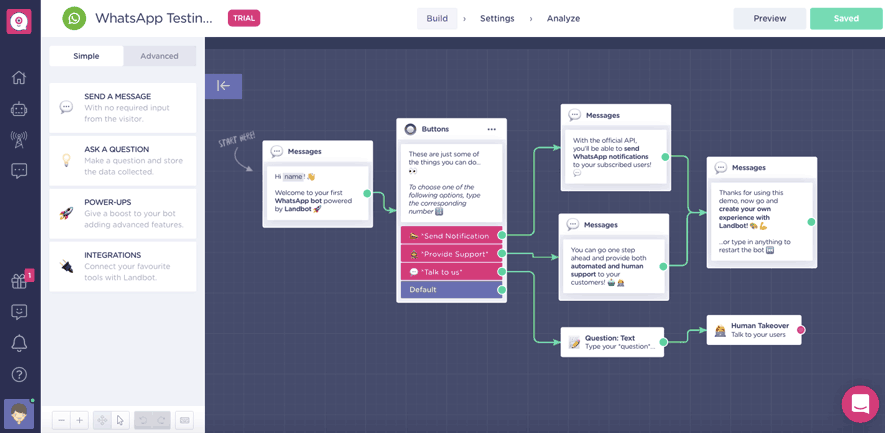This screenshot has height=433, width=885.
Task: Click the Default option output connector
Action: pos(502,290)
